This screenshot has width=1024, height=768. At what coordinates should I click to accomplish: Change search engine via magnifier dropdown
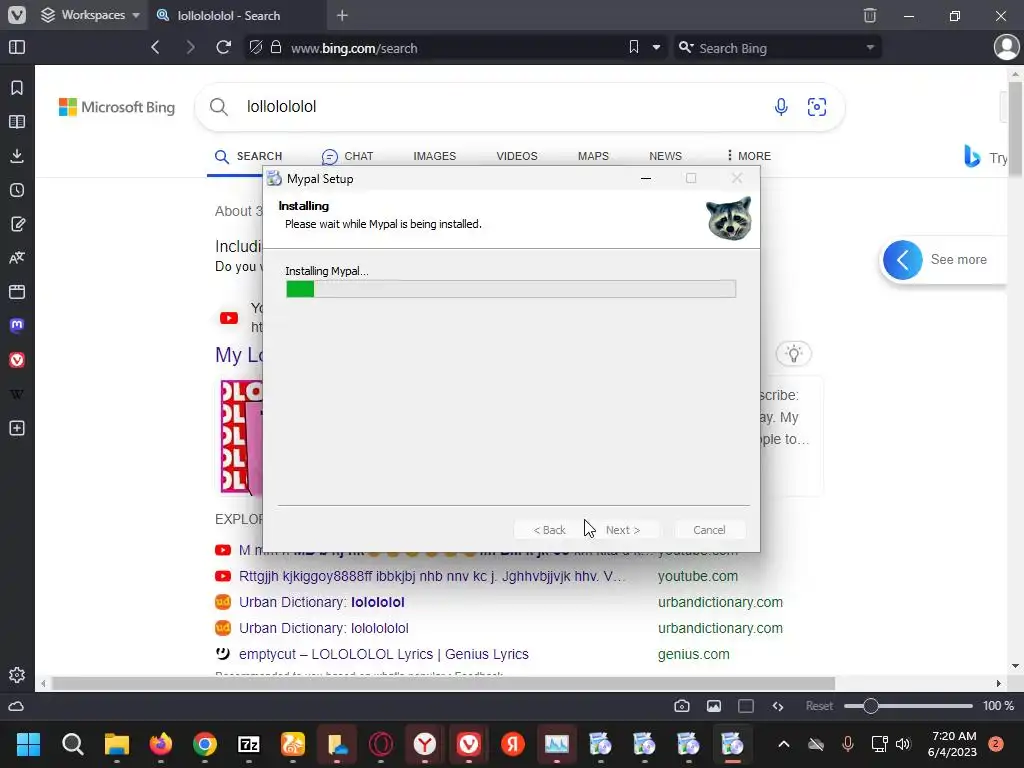tap(686, 48)
